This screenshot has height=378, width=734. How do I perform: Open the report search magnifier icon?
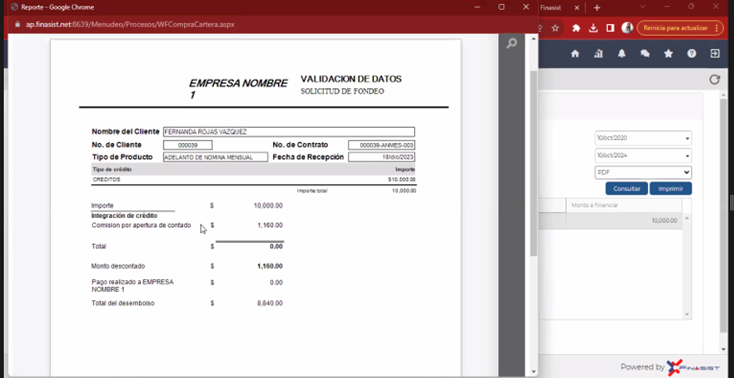[512, 44]
